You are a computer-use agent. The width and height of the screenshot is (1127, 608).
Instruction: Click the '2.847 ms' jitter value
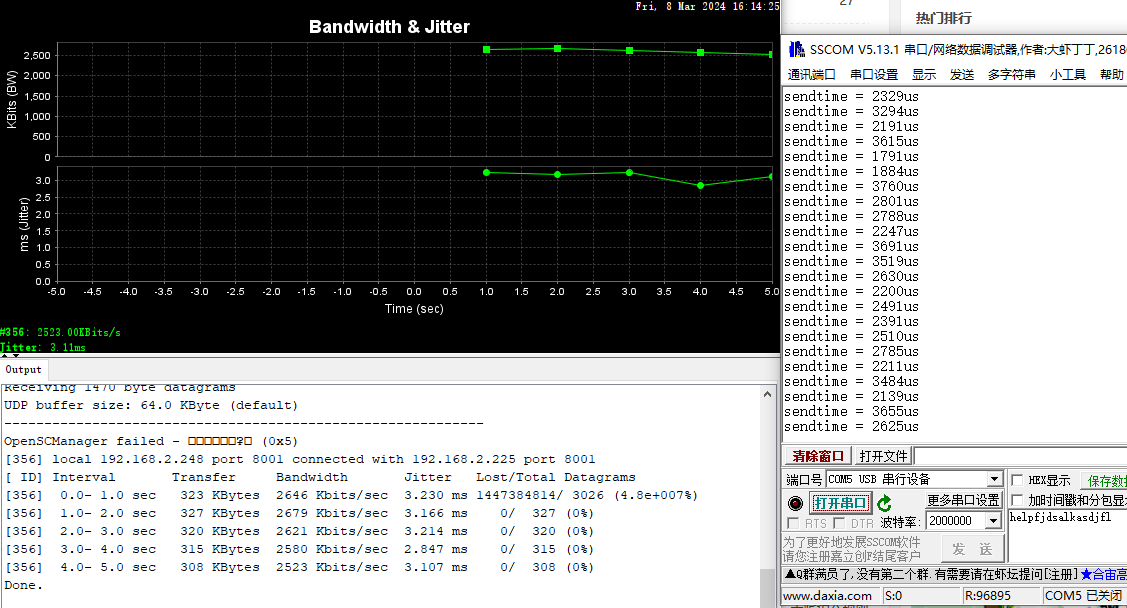click(436, 549)
